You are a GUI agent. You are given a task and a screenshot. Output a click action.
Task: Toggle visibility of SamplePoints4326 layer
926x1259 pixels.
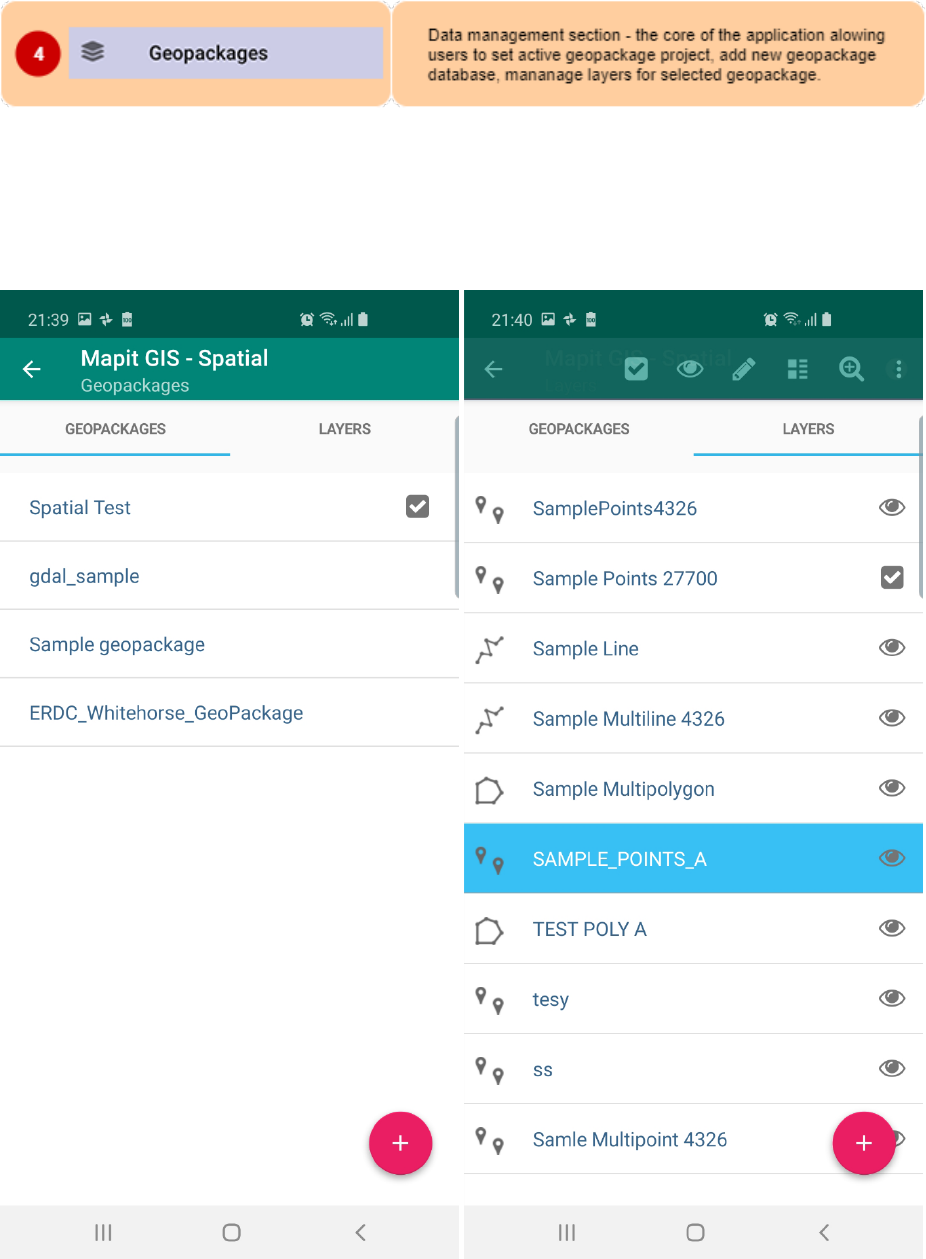click(x=892, y=508)
